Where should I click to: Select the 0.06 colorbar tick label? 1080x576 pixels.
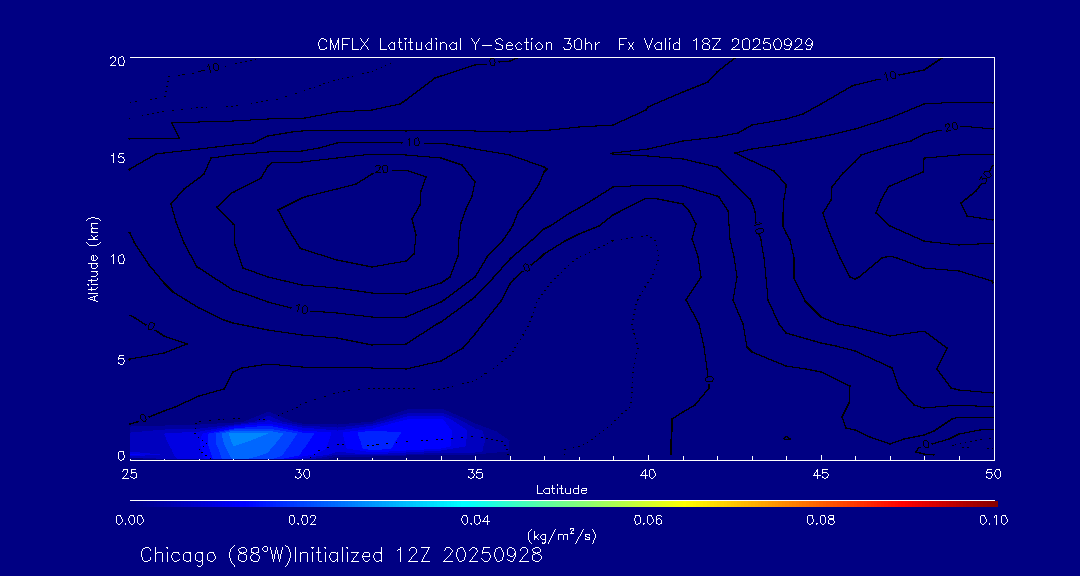[648, 520]
